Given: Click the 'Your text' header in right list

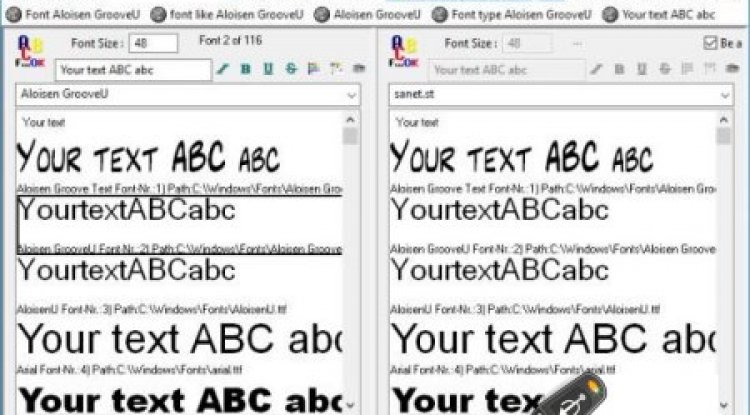Looking at the screenshot, I should point(417,122).
